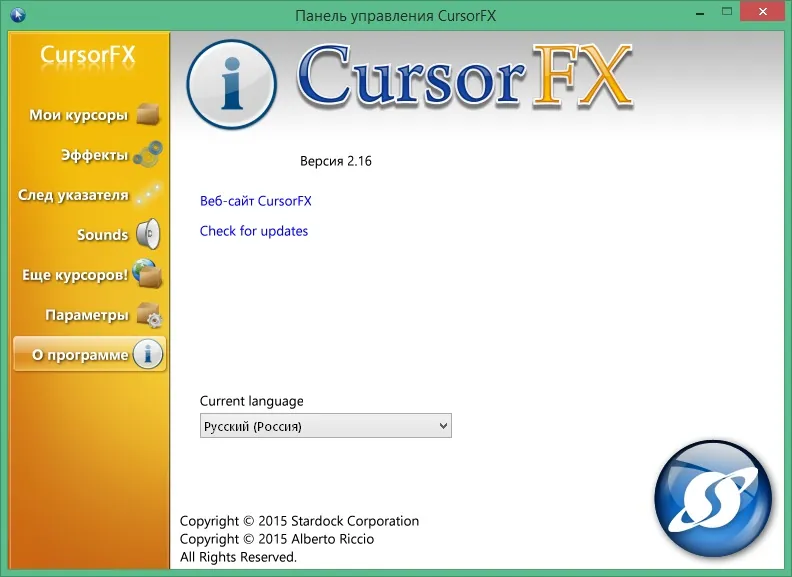Click the CursorFX logo atop the sidebar

click(x=88, y=56)
